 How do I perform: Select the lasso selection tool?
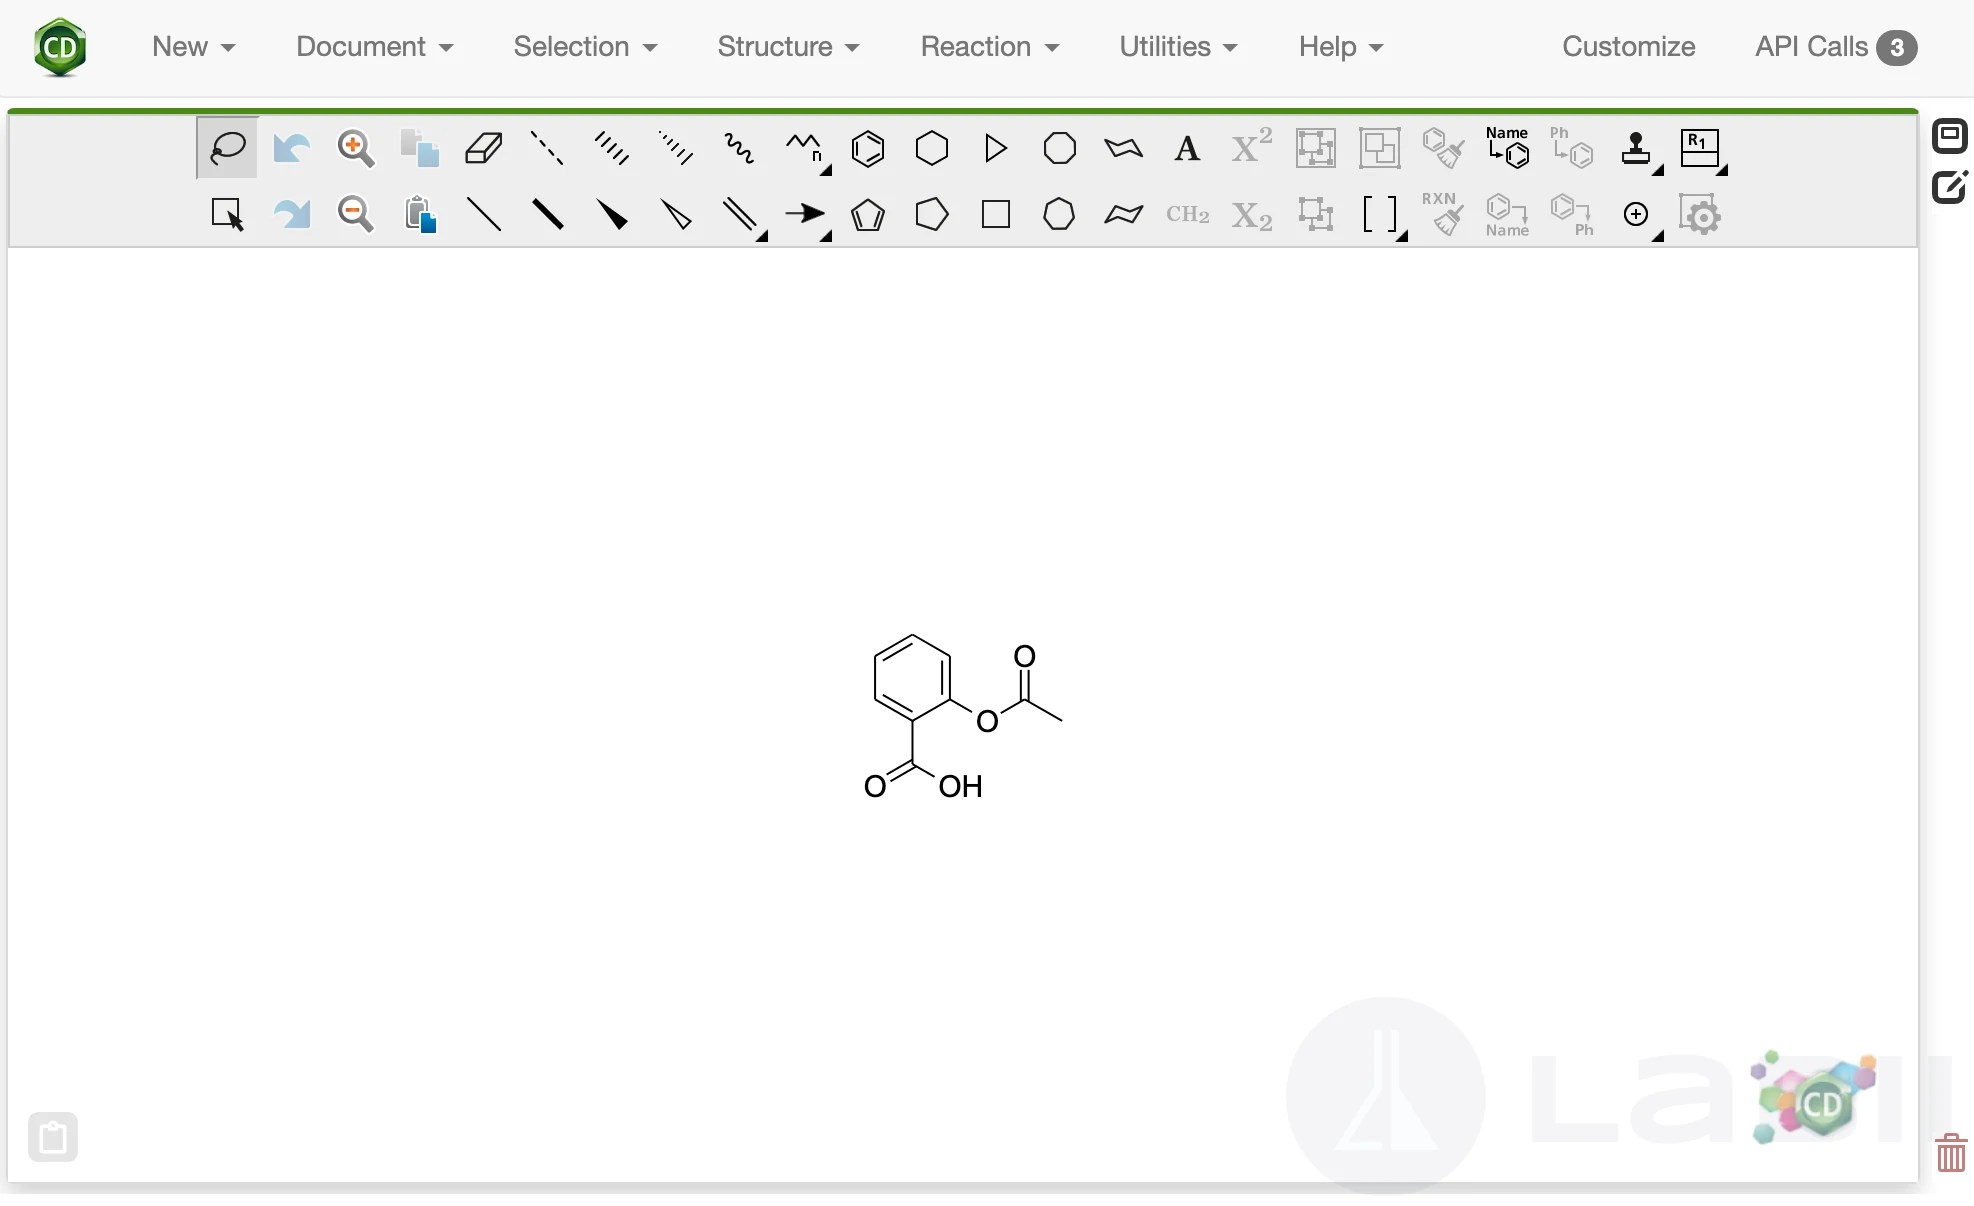tap(225, 147)
